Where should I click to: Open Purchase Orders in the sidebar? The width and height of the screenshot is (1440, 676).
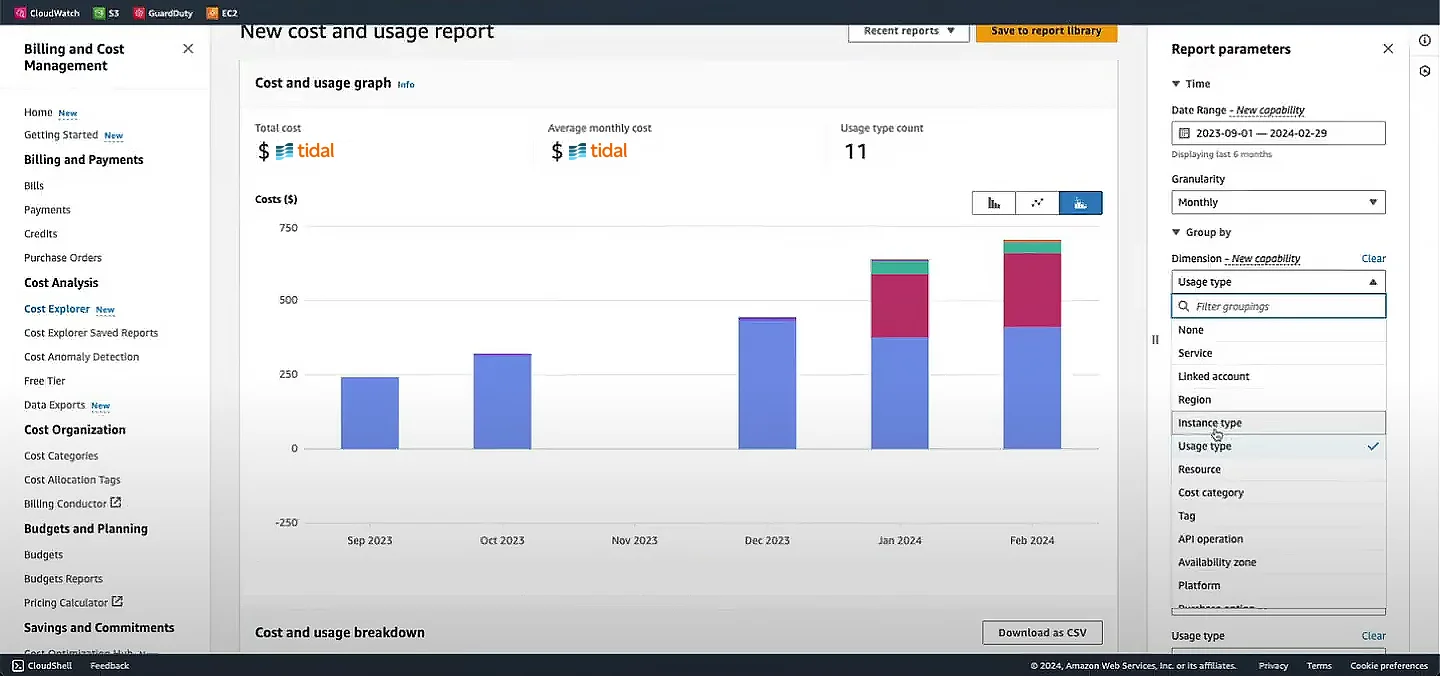tap(63, 258)
